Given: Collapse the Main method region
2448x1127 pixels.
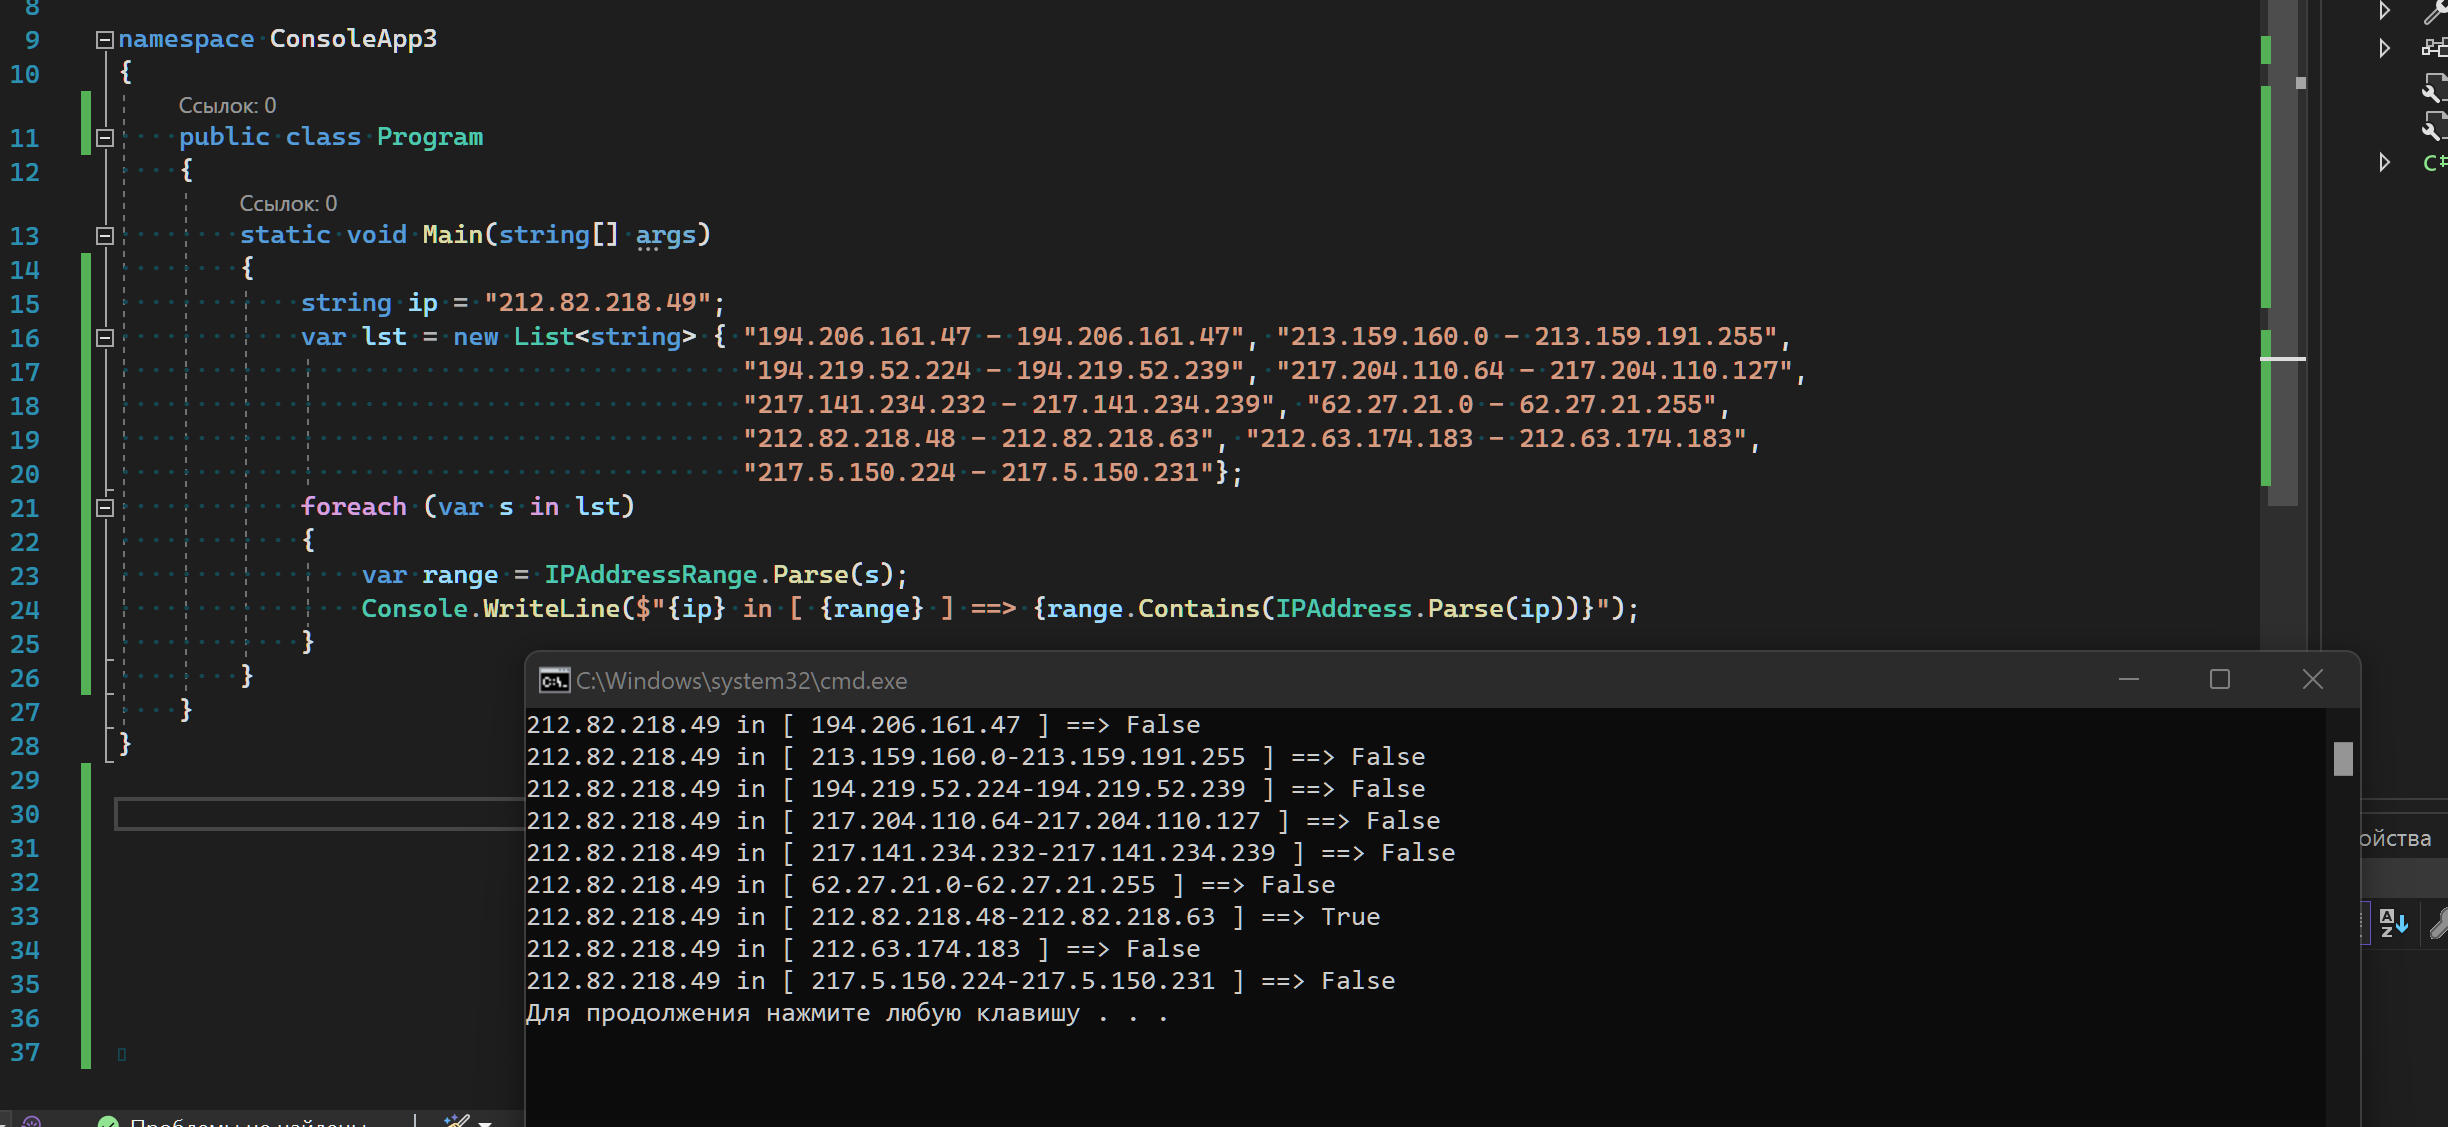Looking at the screenshot, I should 104,236.
